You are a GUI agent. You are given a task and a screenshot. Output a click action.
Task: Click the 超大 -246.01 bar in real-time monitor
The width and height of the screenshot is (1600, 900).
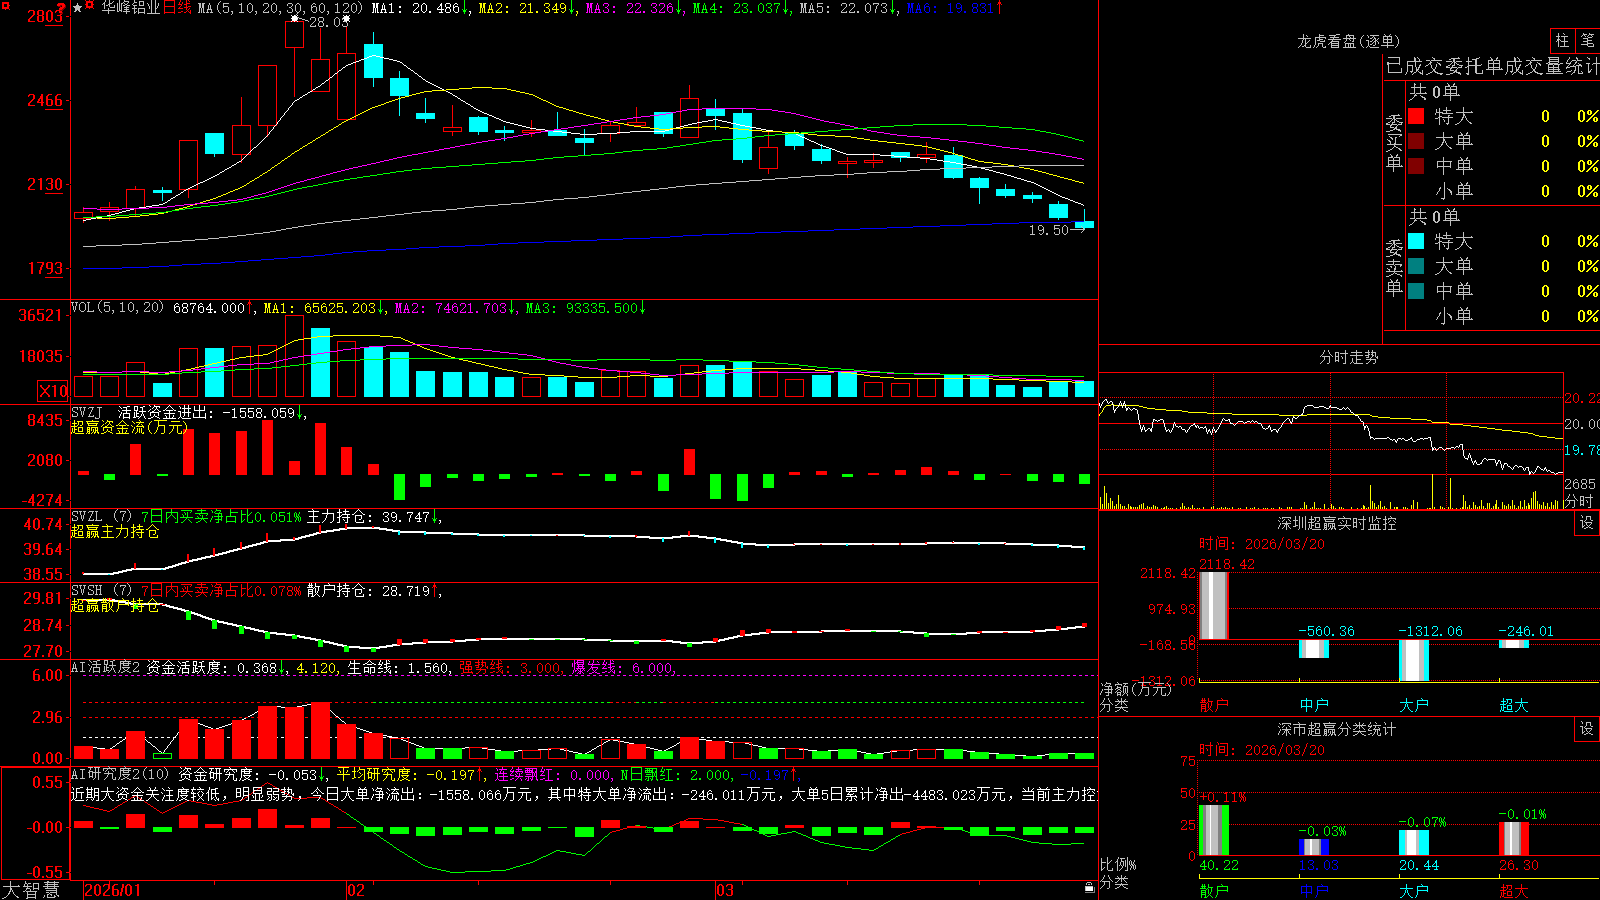[x=1513, y=644]
